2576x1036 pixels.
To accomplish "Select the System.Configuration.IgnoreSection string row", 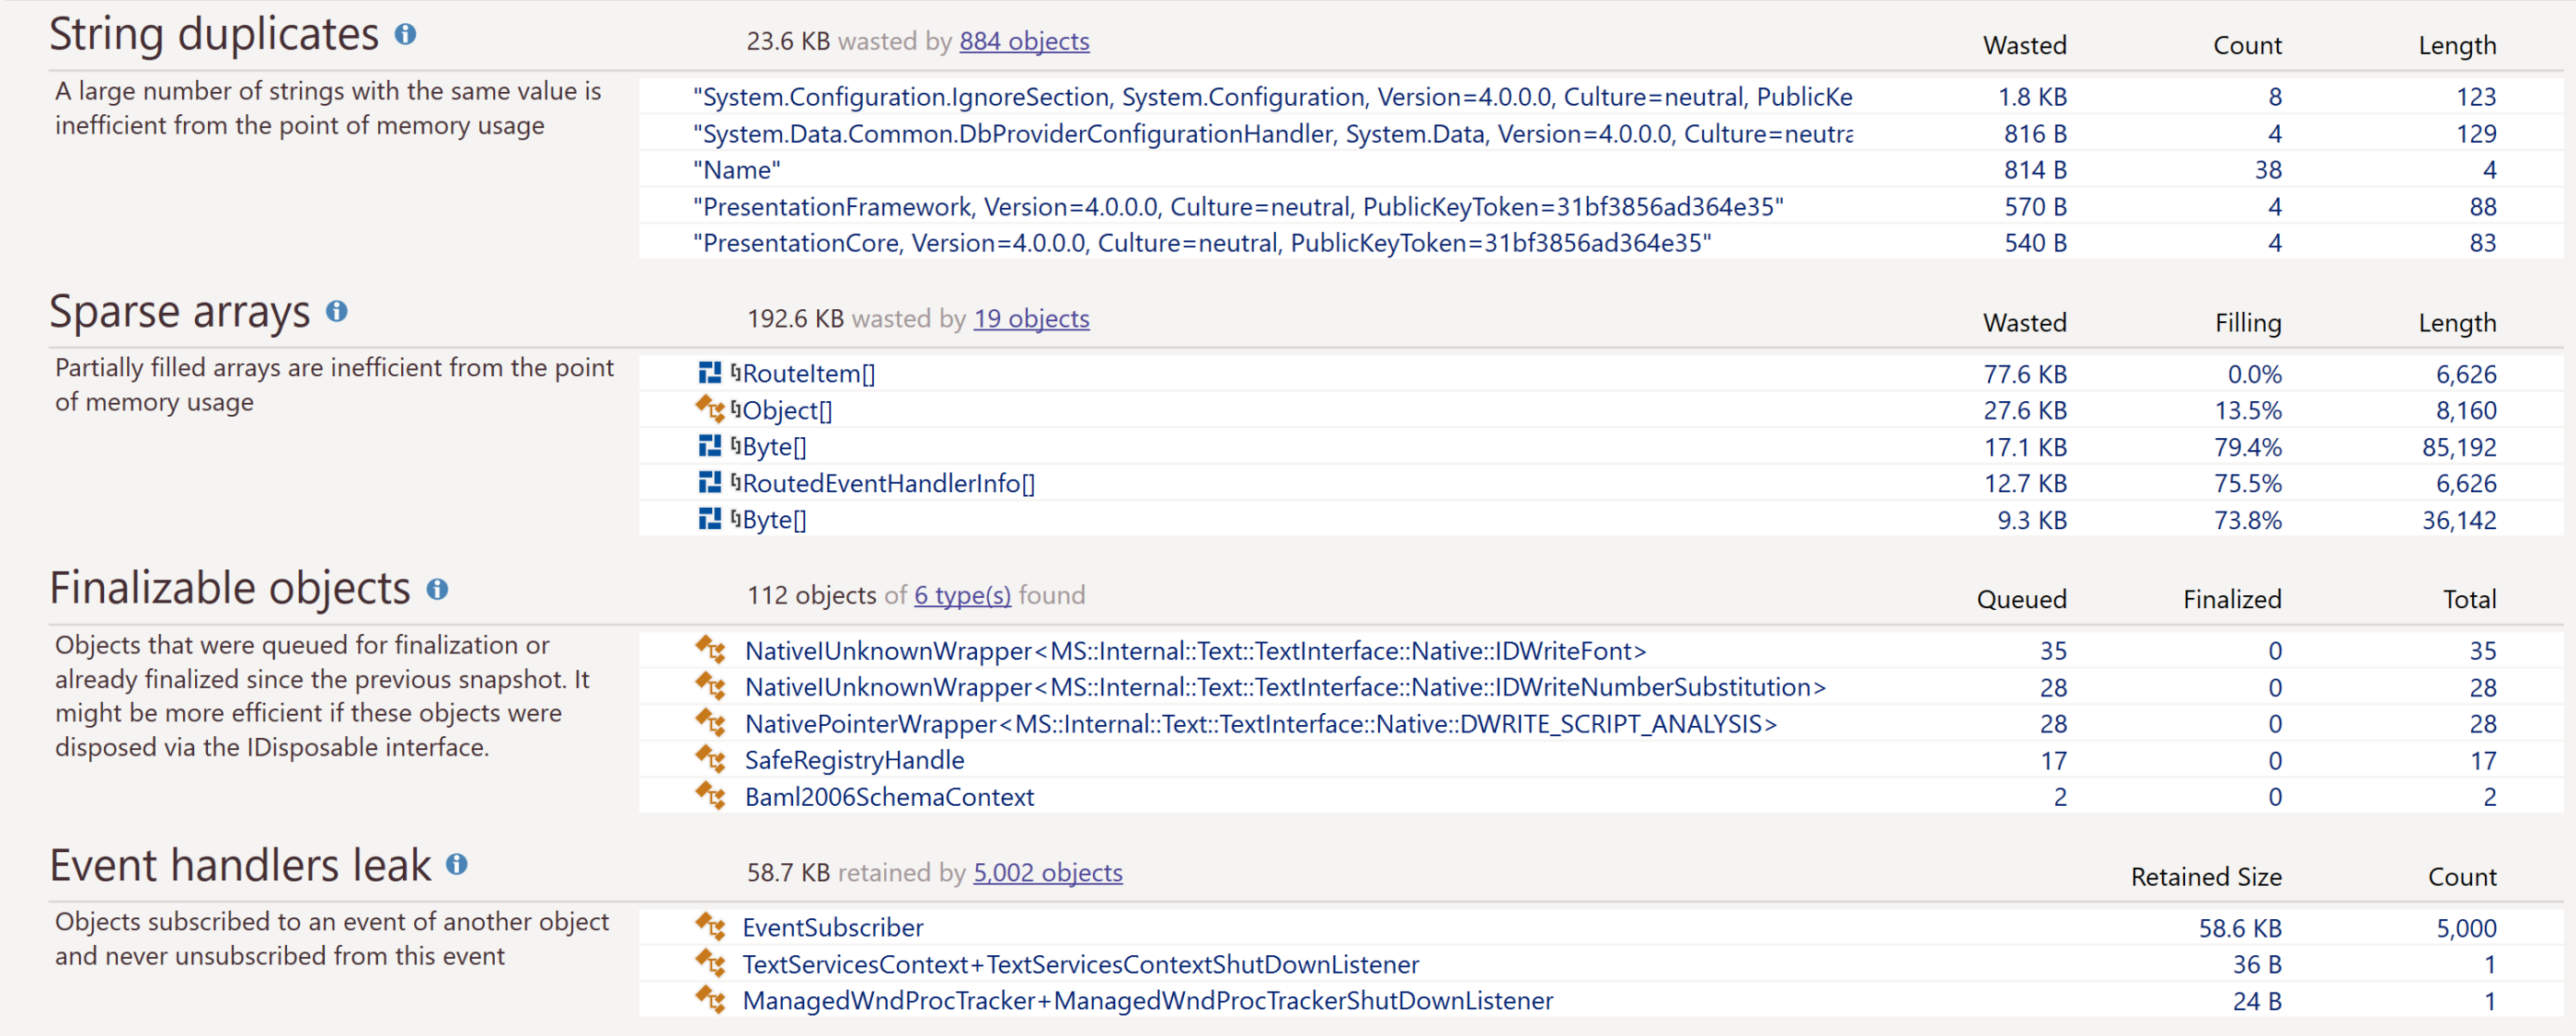I will tap(1600, 97).
